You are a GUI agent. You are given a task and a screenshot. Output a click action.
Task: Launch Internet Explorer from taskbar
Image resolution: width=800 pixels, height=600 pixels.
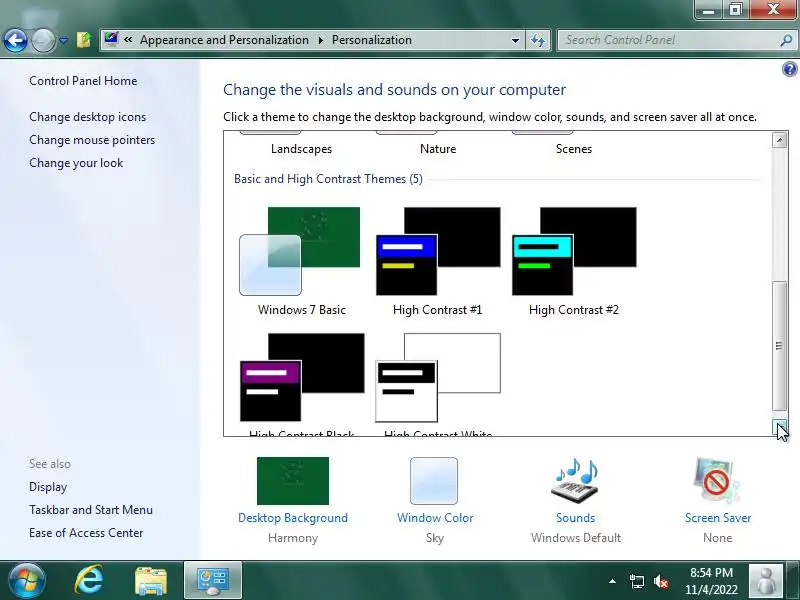click(x=89, y=580)
